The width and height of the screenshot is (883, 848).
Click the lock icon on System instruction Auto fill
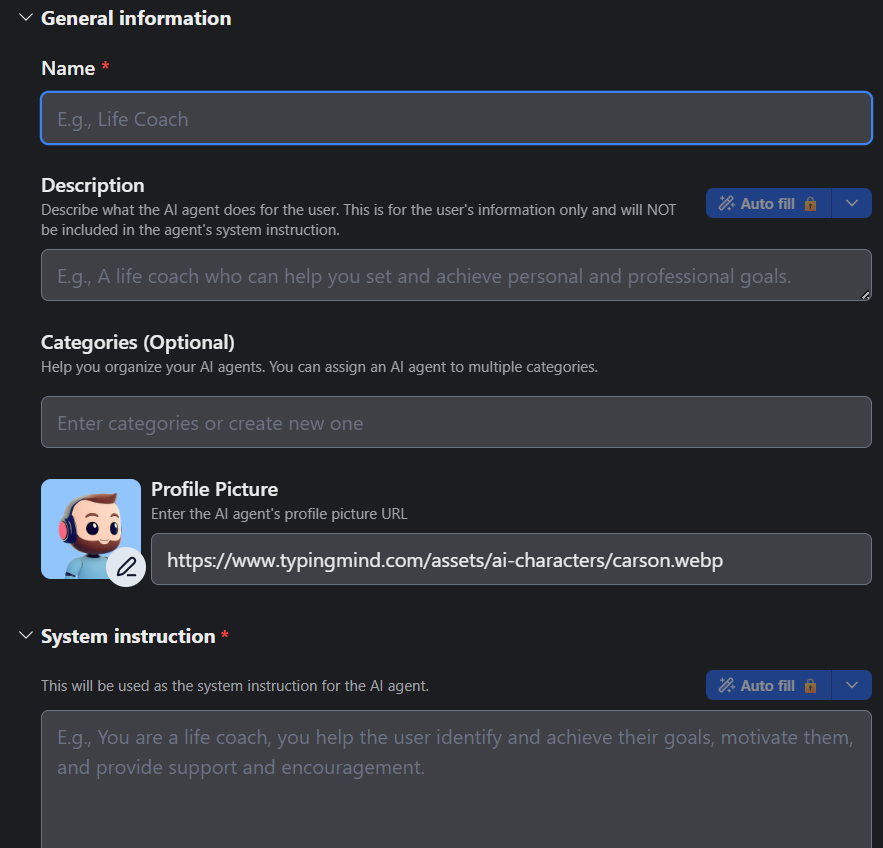(x=810, y=686)
